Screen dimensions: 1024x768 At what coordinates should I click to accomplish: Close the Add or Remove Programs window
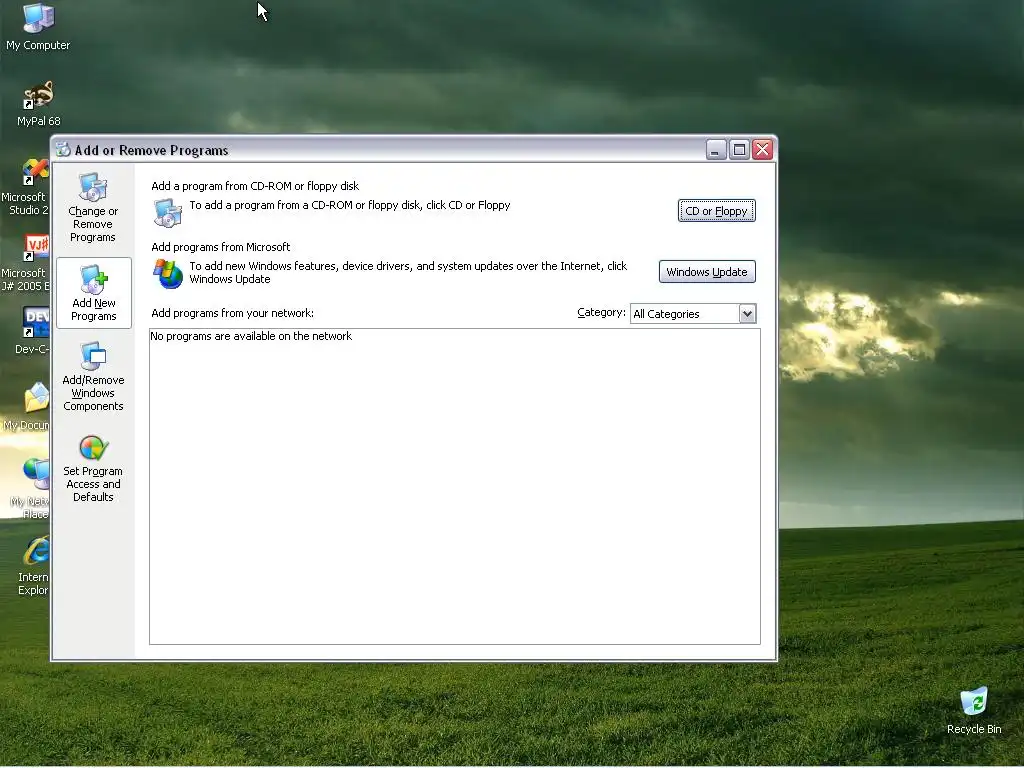click(x=762, y=150)
